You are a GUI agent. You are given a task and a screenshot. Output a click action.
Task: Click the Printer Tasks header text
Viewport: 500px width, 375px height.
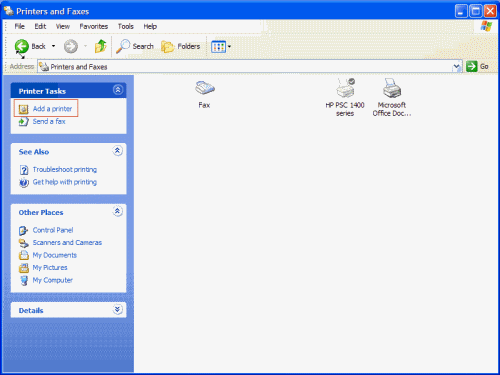(x=42, y=91)
